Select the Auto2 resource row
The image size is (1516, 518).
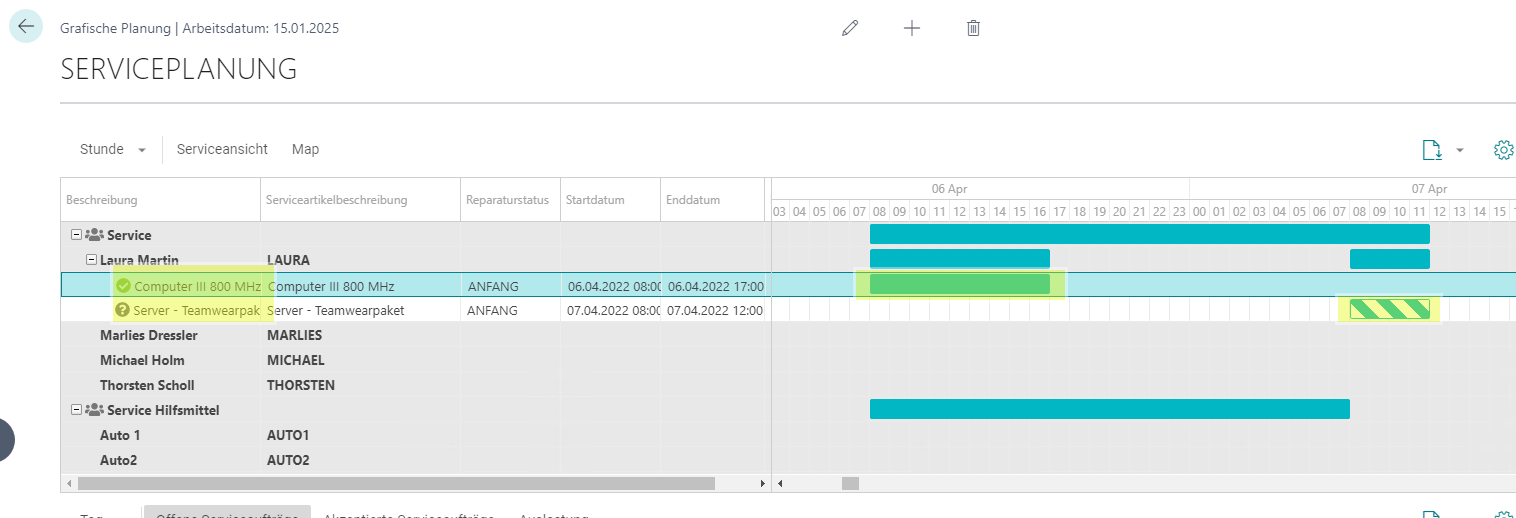(416, 460)
